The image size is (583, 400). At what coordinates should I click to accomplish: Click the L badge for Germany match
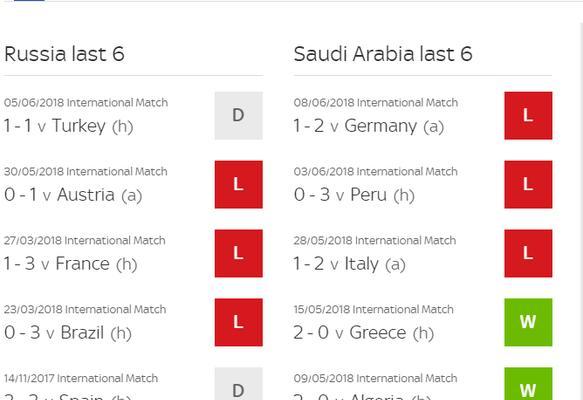coord(528,116)
